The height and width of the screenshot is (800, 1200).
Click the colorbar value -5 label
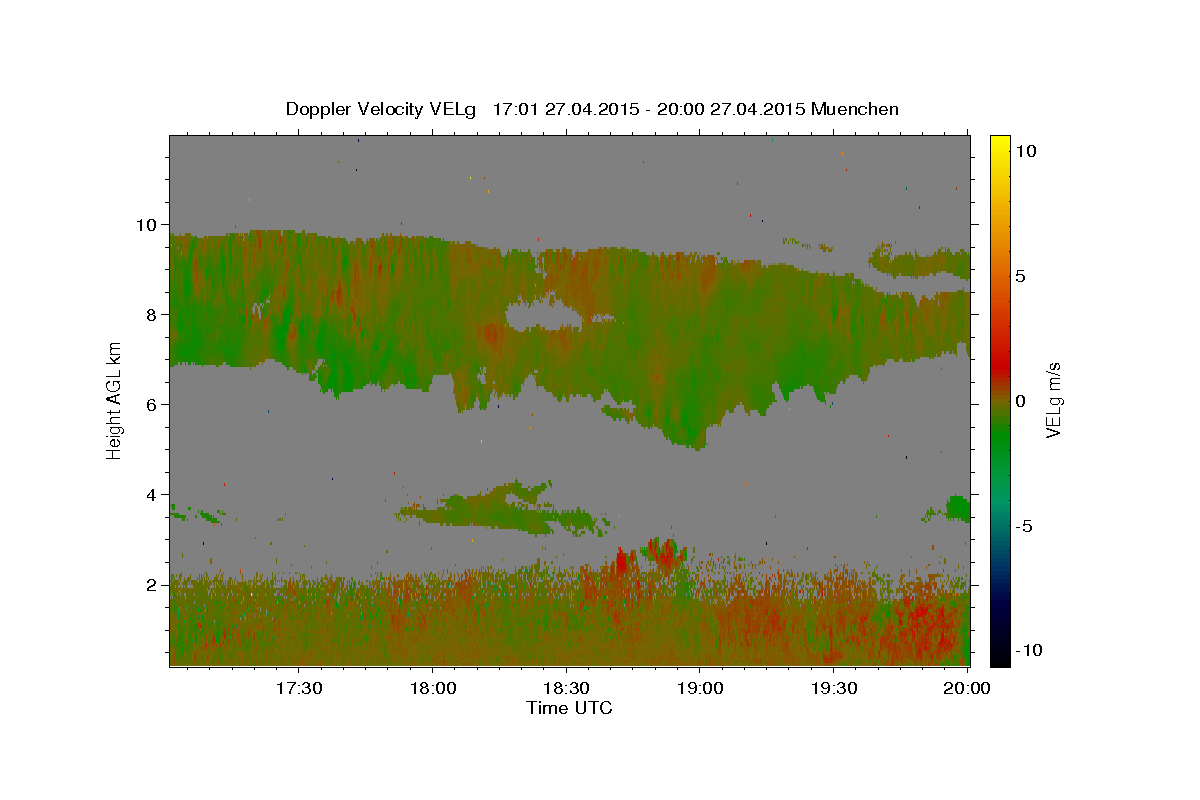(1024, 526)
